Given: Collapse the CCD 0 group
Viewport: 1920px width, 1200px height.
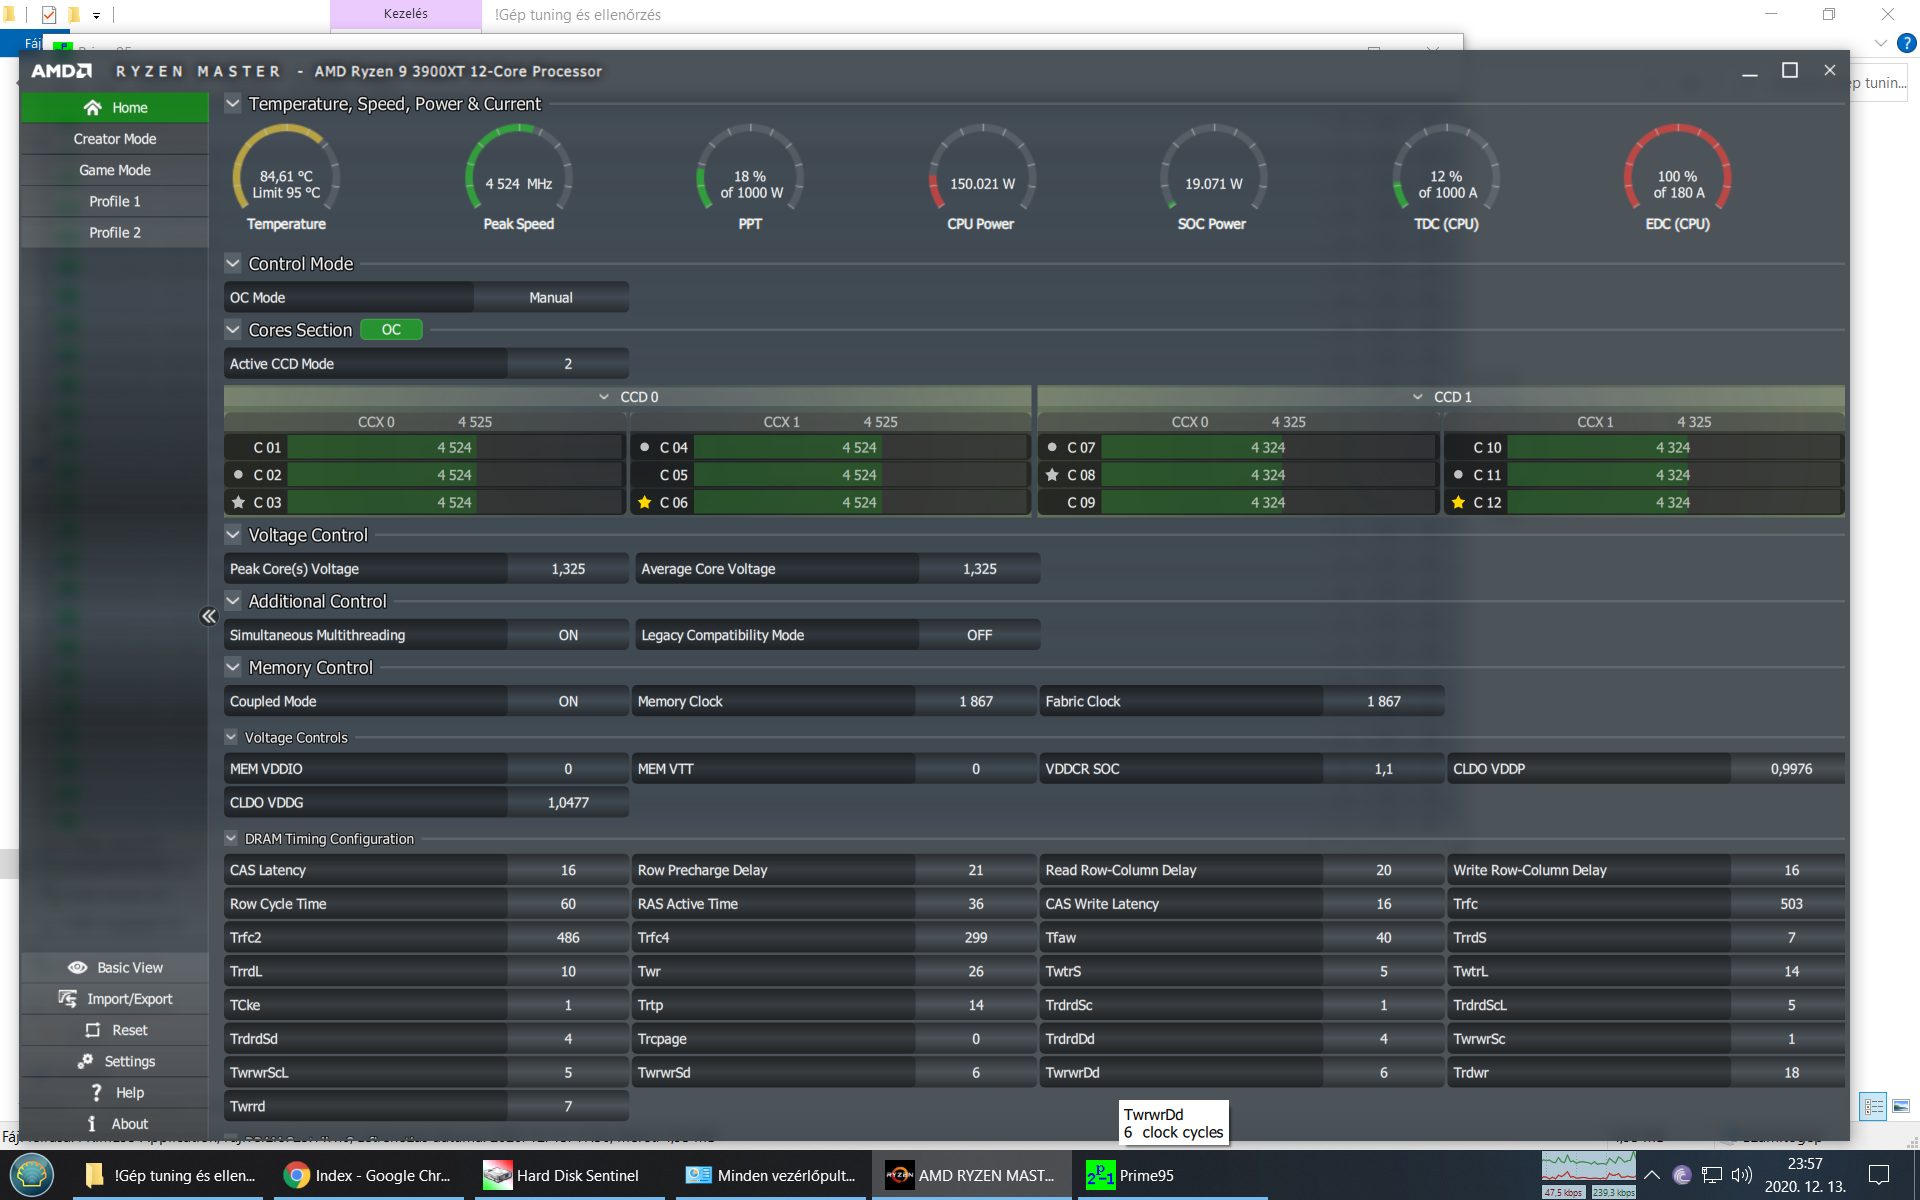Looking at the screenshot, I should coord(604,397).
